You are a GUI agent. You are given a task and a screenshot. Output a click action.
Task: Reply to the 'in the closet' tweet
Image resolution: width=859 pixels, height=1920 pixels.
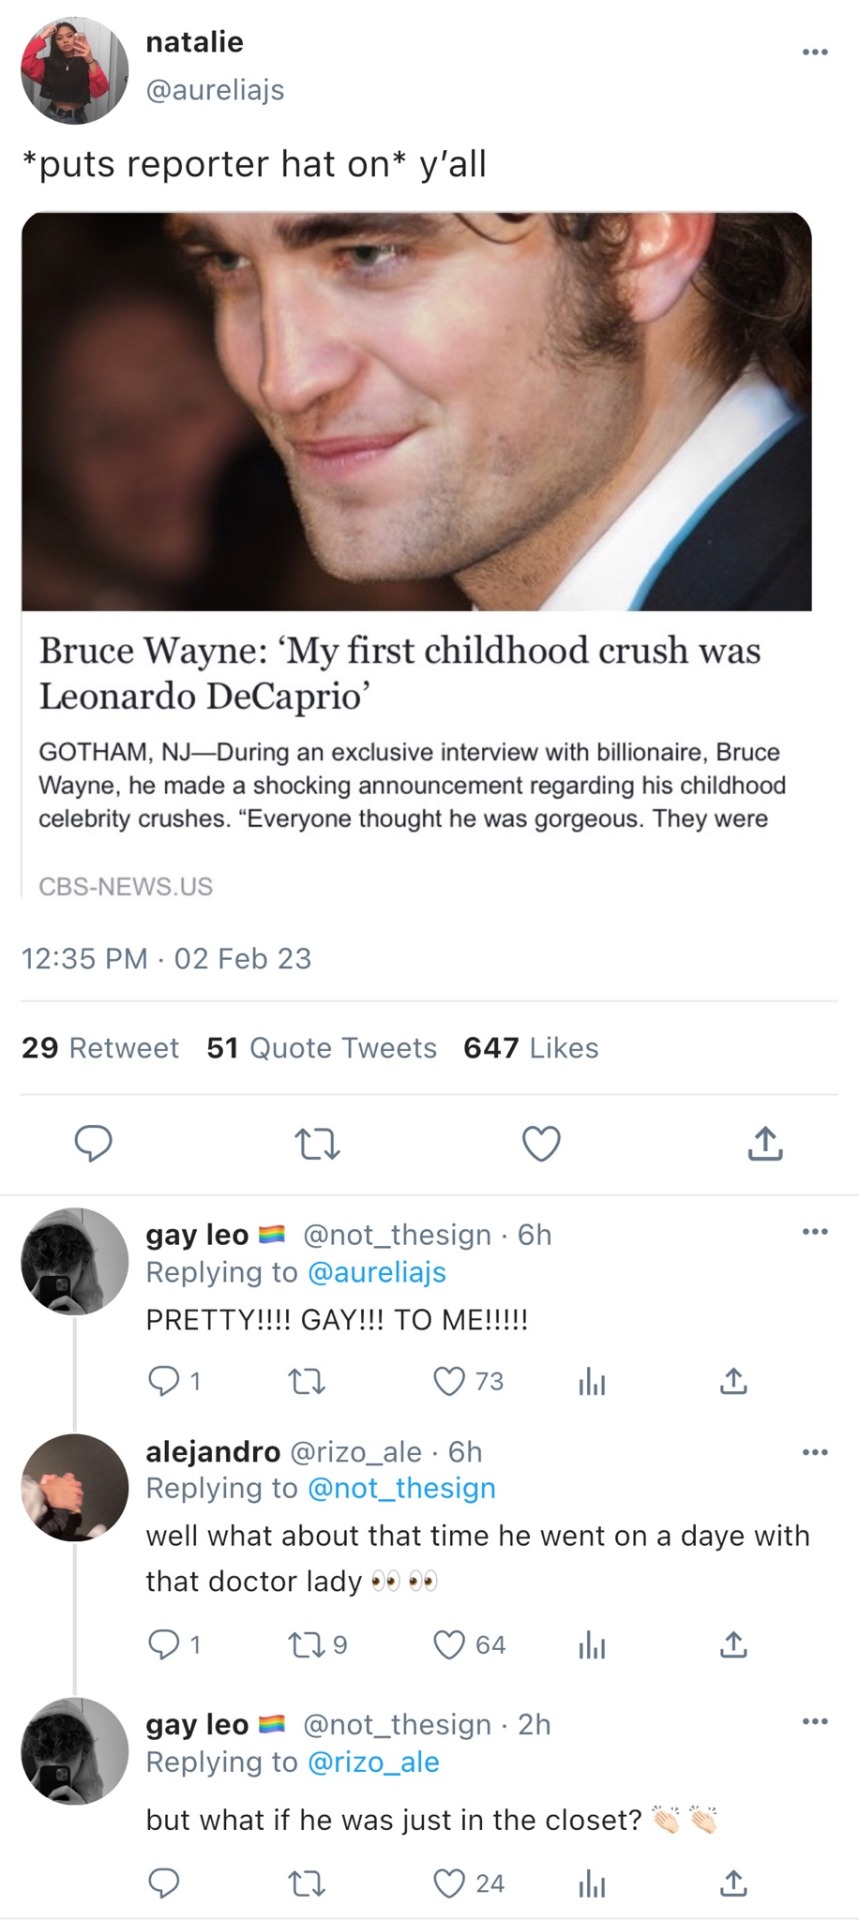point(163,1884)
